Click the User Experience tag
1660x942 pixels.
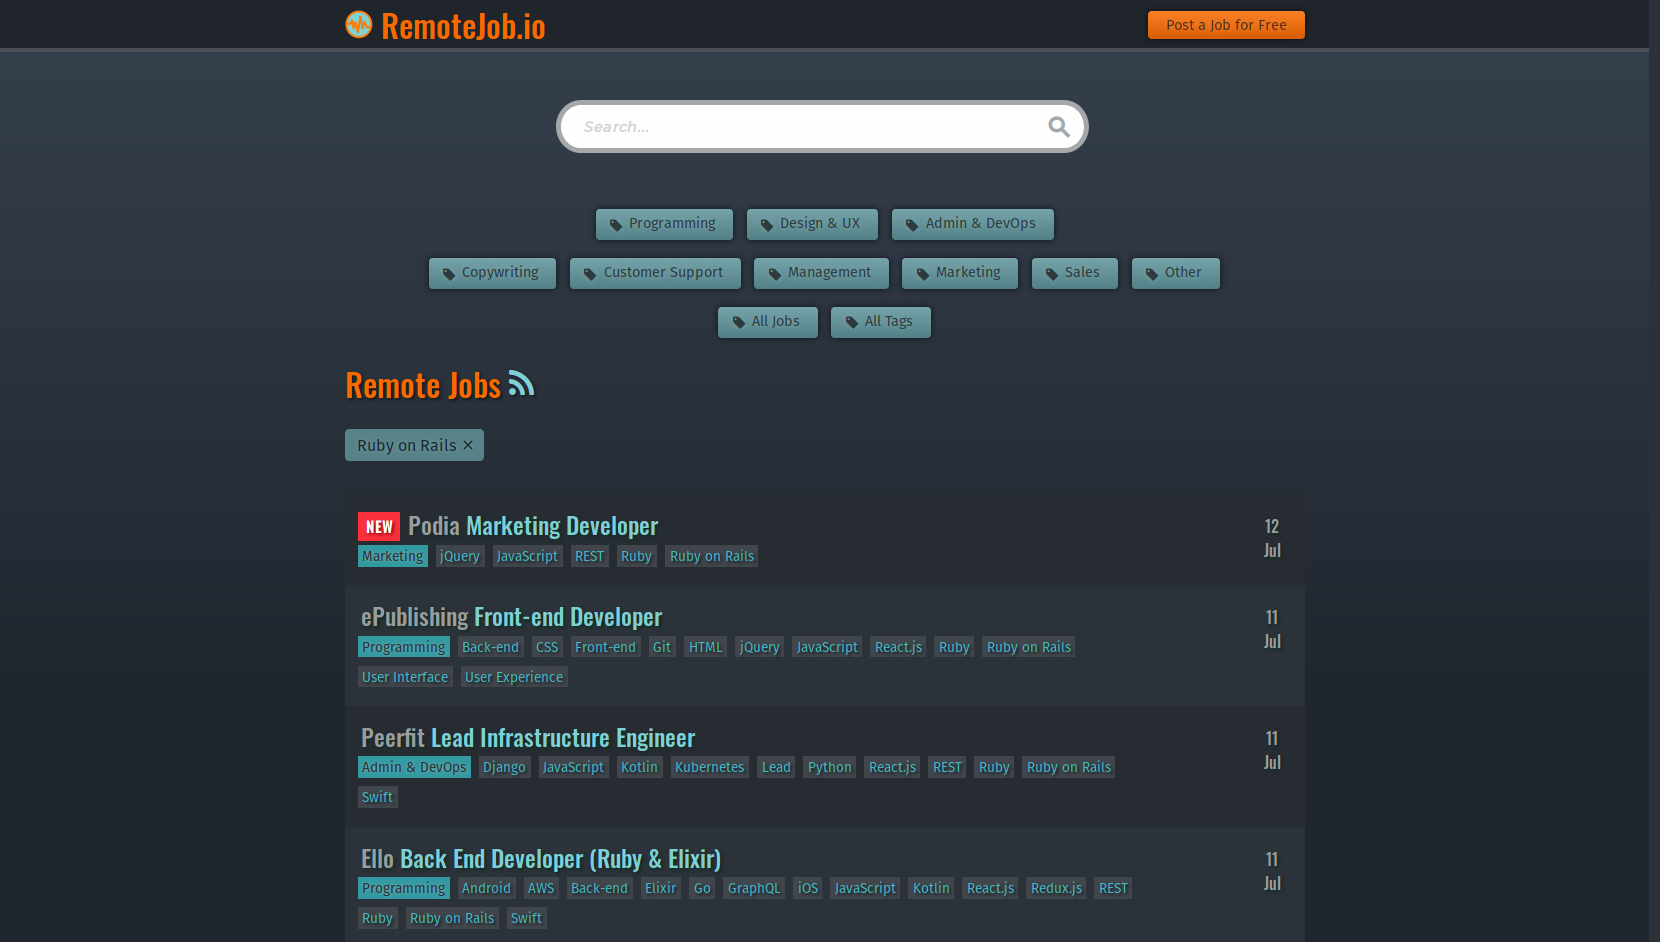(514, 677)
